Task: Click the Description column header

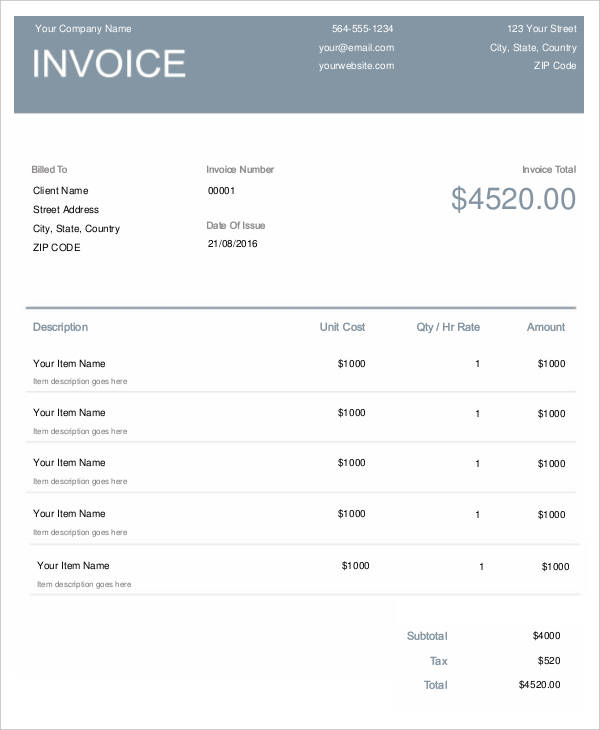Action: [60, 327]
